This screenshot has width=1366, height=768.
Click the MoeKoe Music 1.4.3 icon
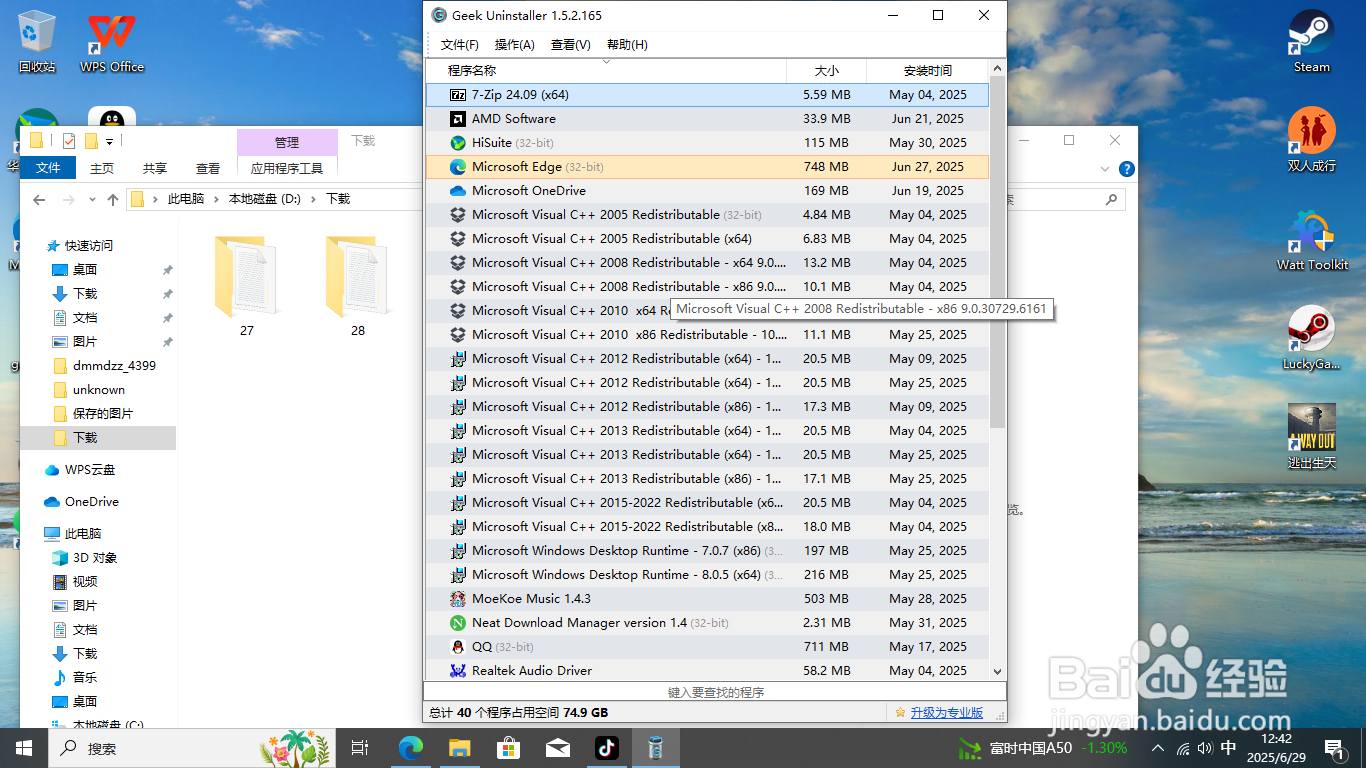[458, 599]
